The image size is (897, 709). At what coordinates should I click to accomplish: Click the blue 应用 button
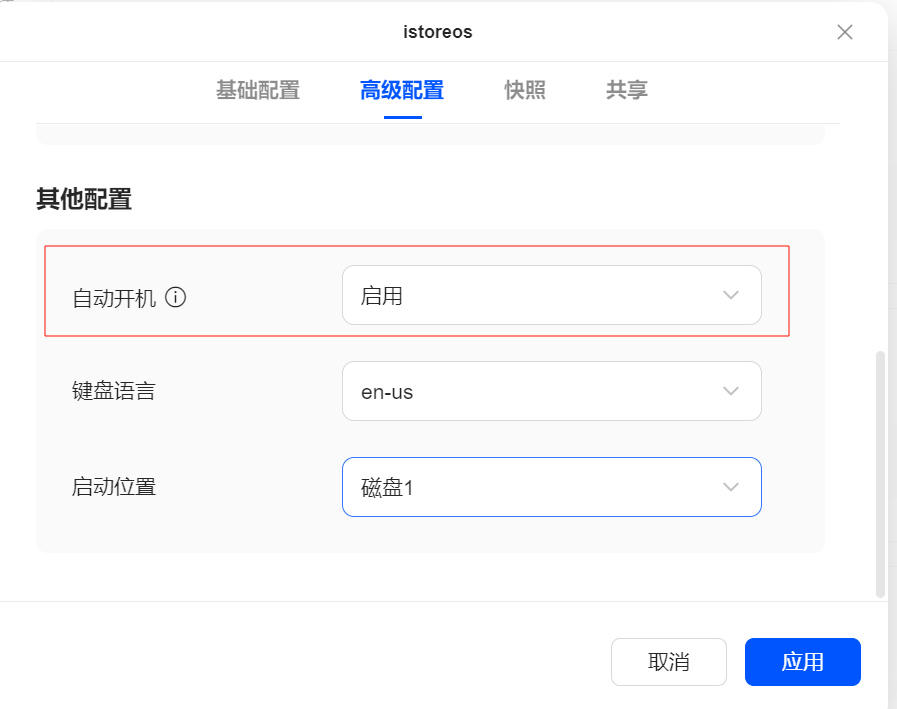pos(803,662)
